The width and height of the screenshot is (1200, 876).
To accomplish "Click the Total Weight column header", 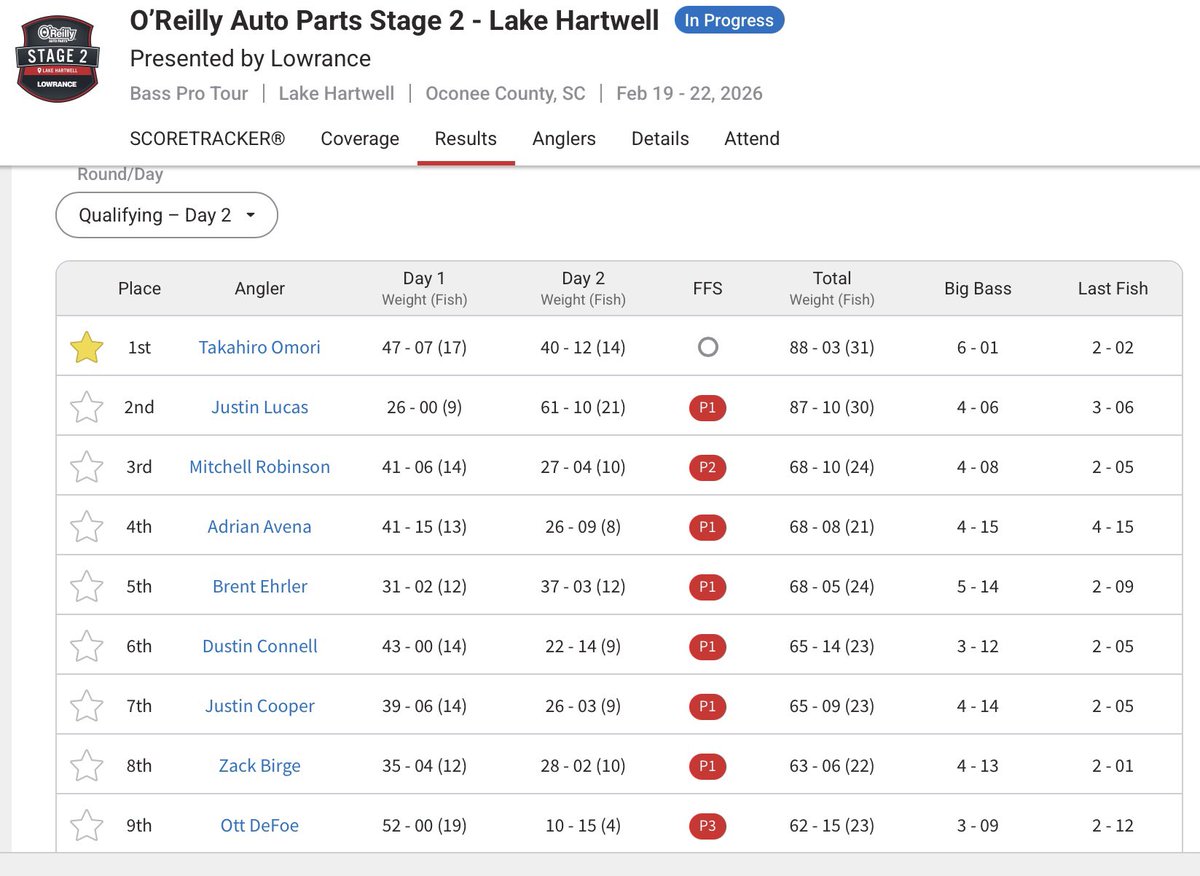I will [x=832, y=288].
